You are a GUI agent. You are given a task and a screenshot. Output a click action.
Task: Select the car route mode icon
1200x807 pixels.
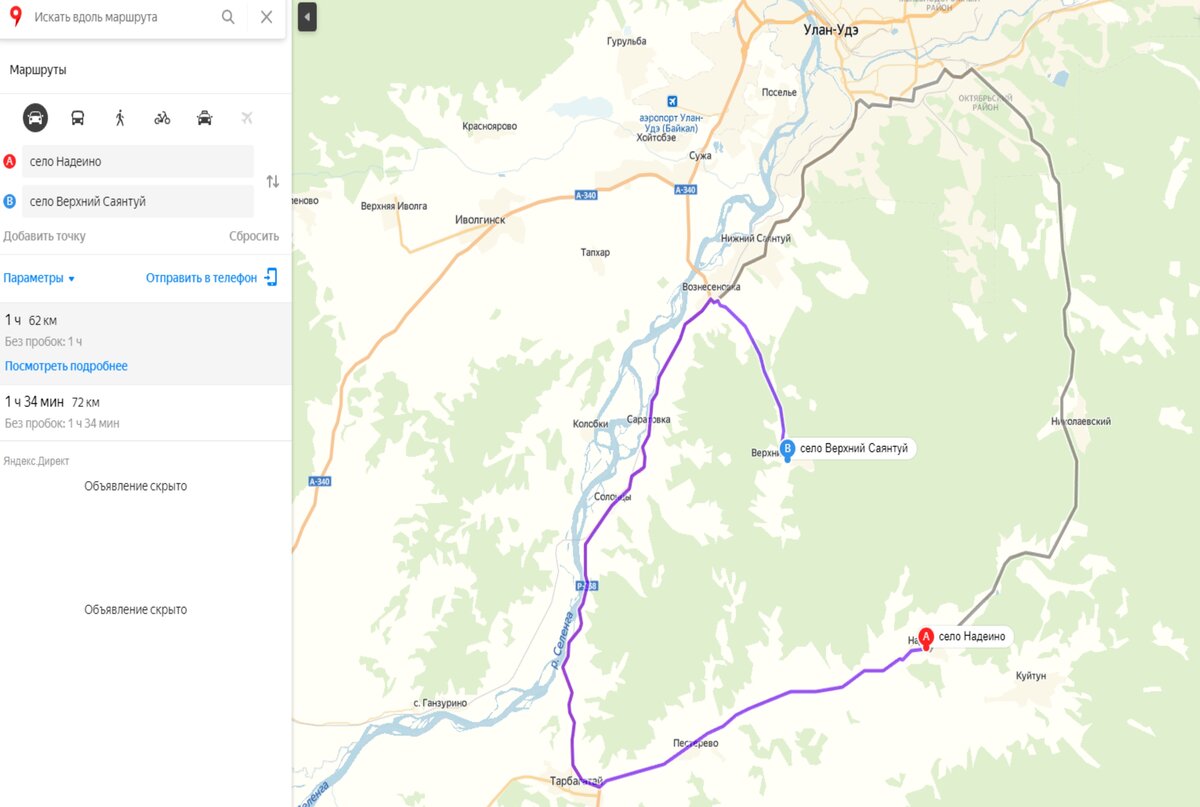pos(36,118)
